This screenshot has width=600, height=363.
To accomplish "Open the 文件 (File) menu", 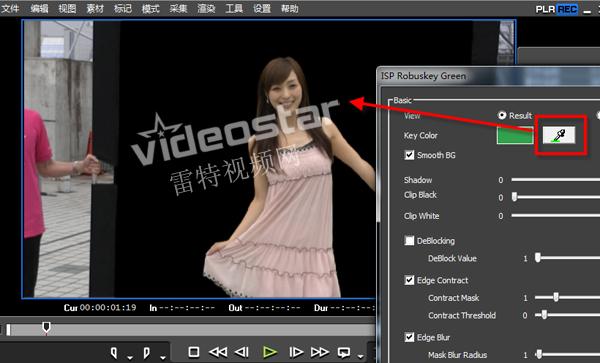I will coord(10,8).
